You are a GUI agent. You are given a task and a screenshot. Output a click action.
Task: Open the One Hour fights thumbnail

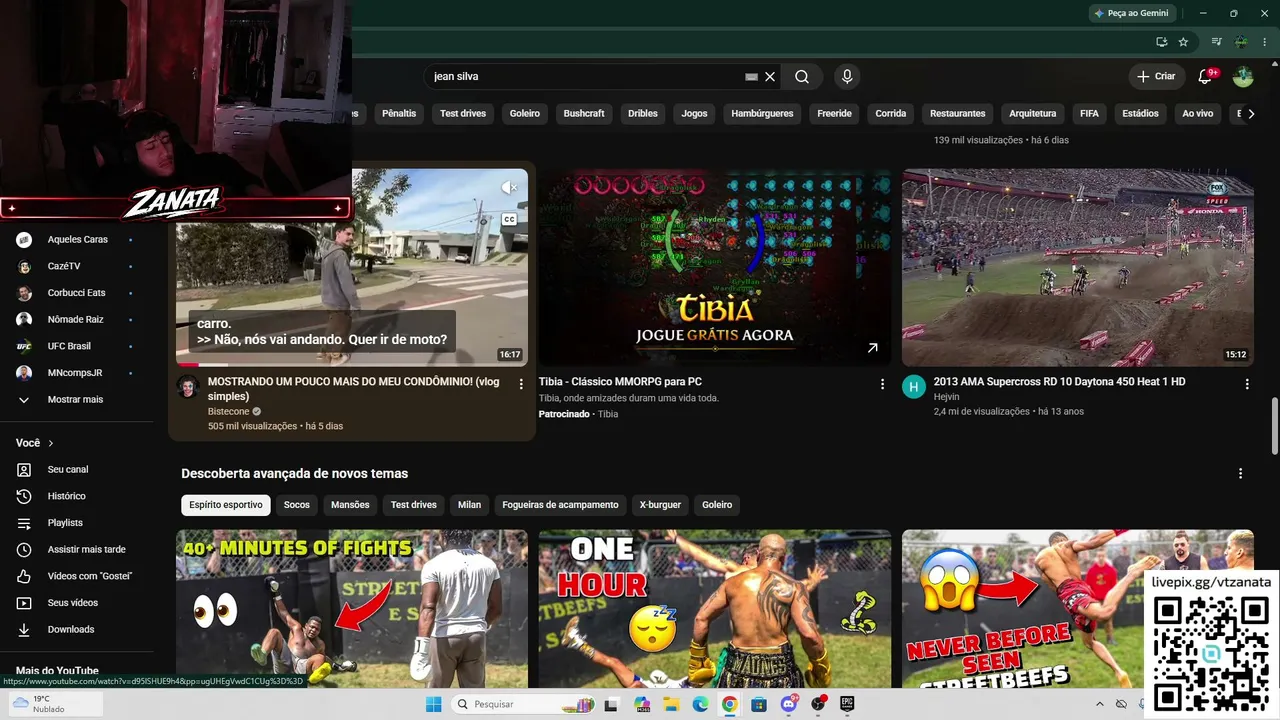click(x=714, y=609)
